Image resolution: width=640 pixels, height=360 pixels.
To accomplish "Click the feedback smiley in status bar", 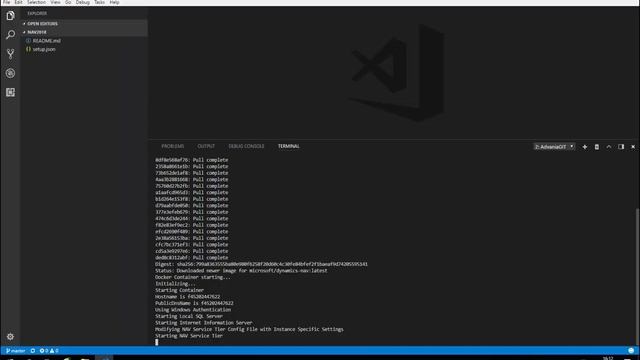I will click(631, 351).
